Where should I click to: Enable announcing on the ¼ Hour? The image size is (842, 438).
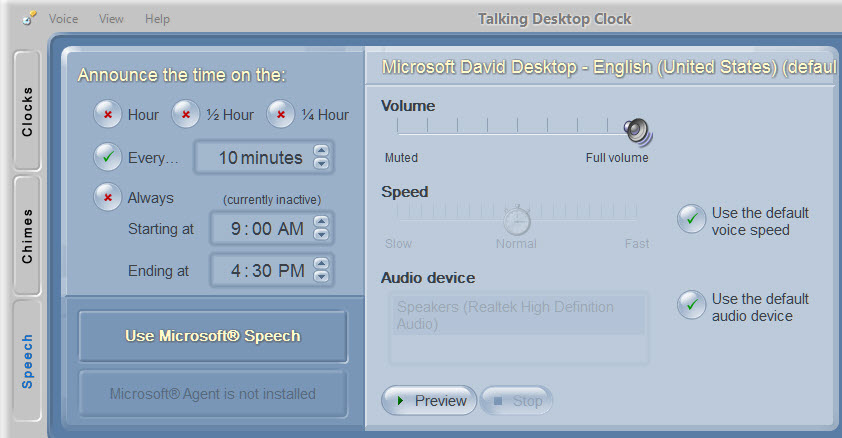tap(280, 114)
